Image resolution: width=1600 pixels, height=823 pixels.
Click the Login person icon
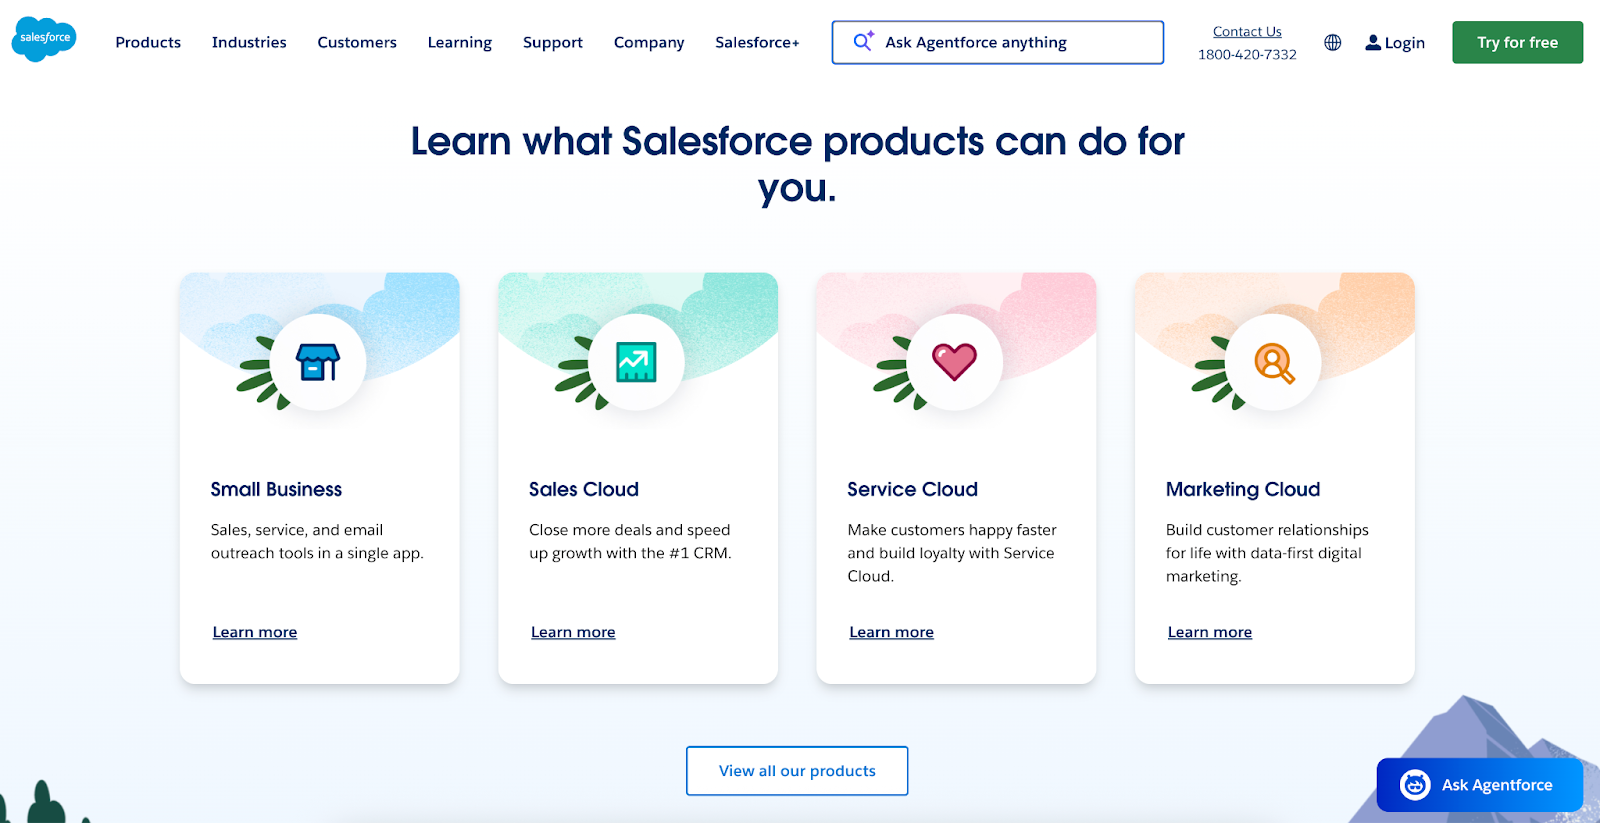1373,42
